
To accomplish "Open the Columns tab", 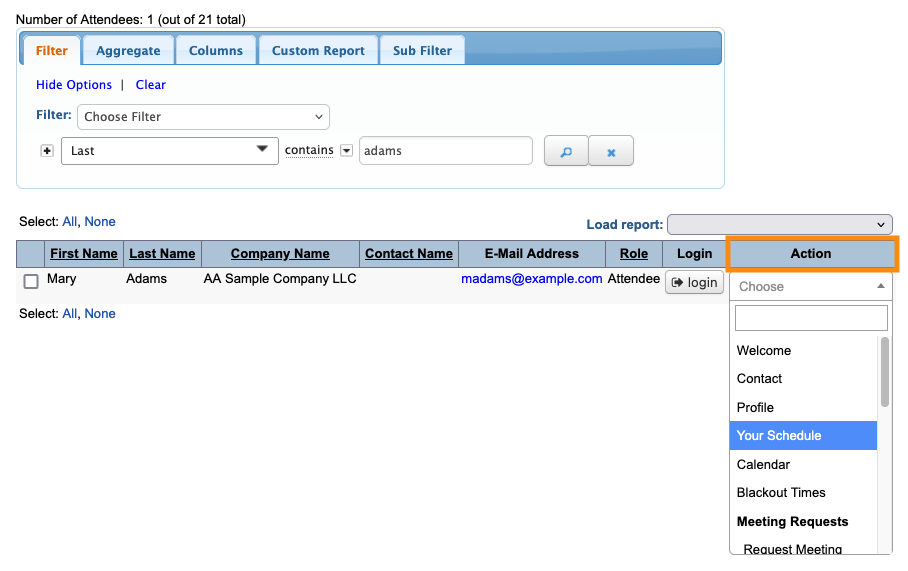I will coord(215,50).
